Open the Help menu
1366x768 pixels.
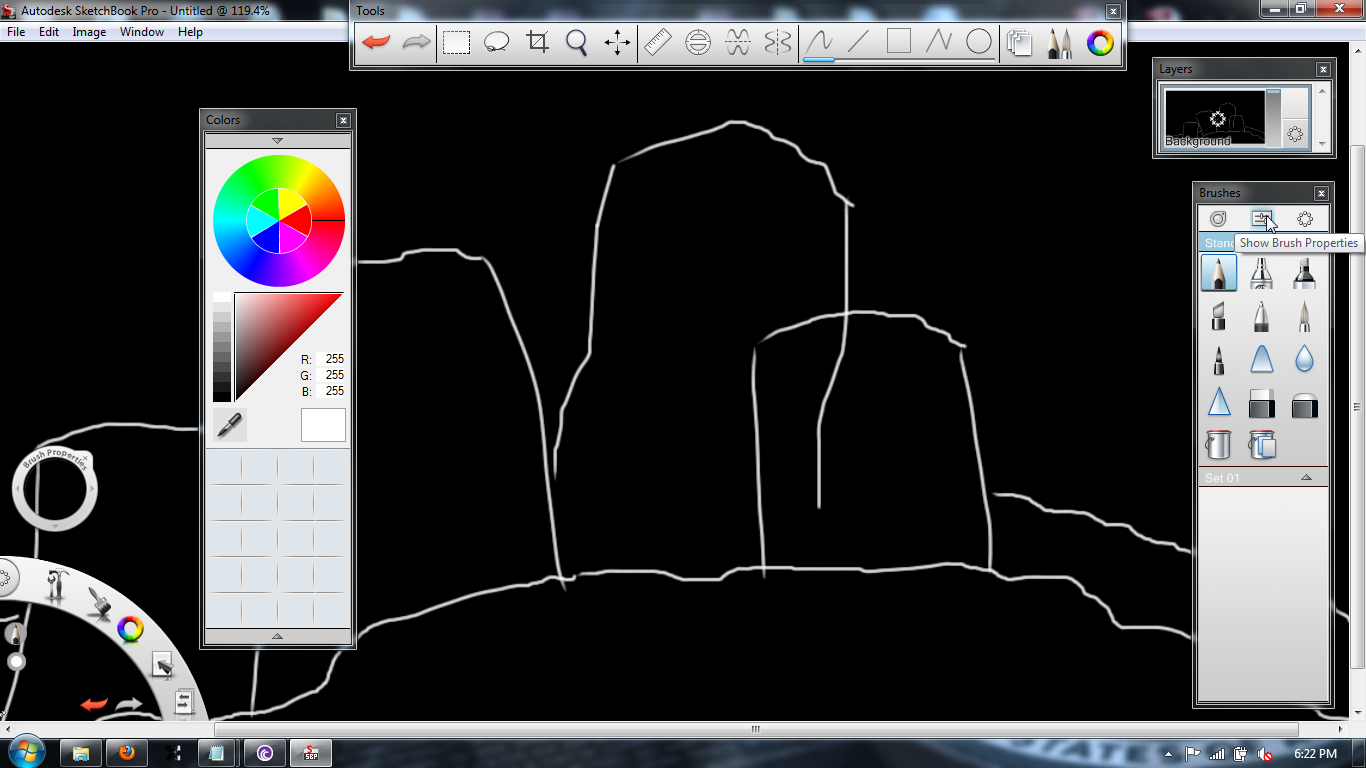(x=190, y=32)
